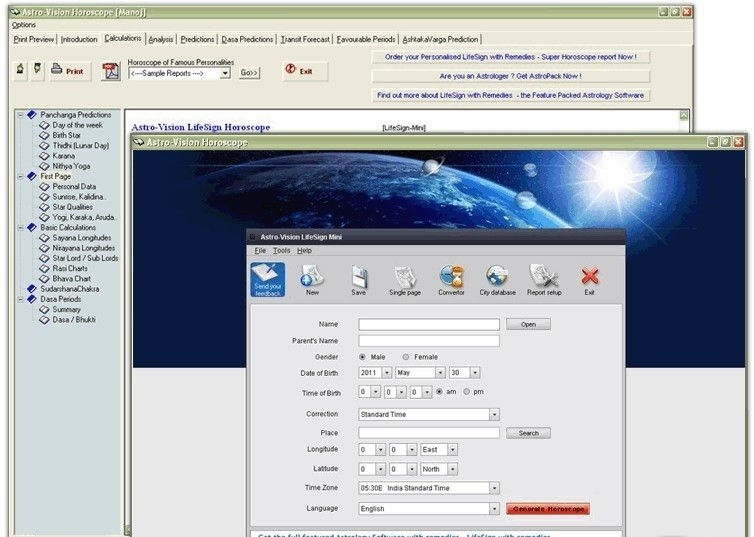Select Nirayana Longitudes in the tree
This screenshot has height=537, width=754.
click(84, 248)
